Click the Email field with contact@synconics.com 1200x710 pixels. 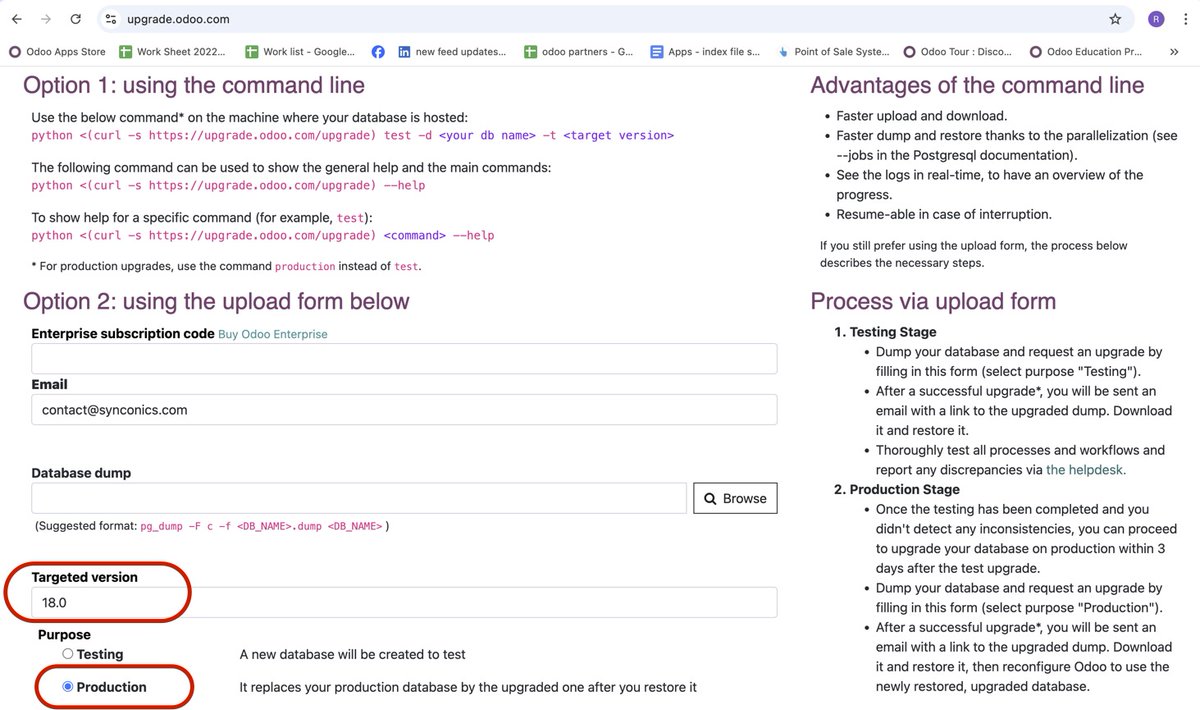point(404,409)
